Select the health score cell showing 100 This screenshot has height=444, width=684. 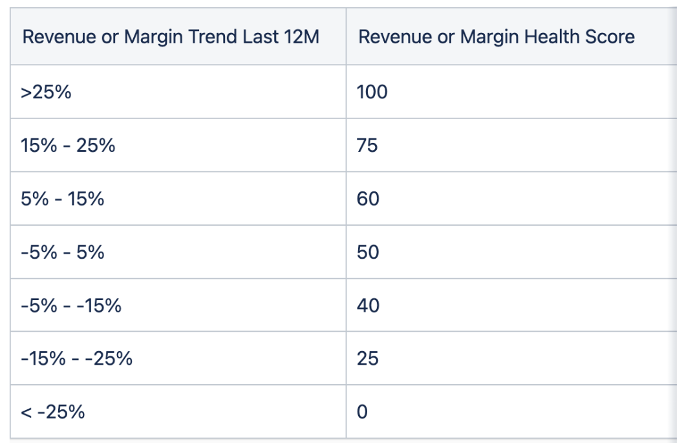pyautogui.click(x=511, y=92)
